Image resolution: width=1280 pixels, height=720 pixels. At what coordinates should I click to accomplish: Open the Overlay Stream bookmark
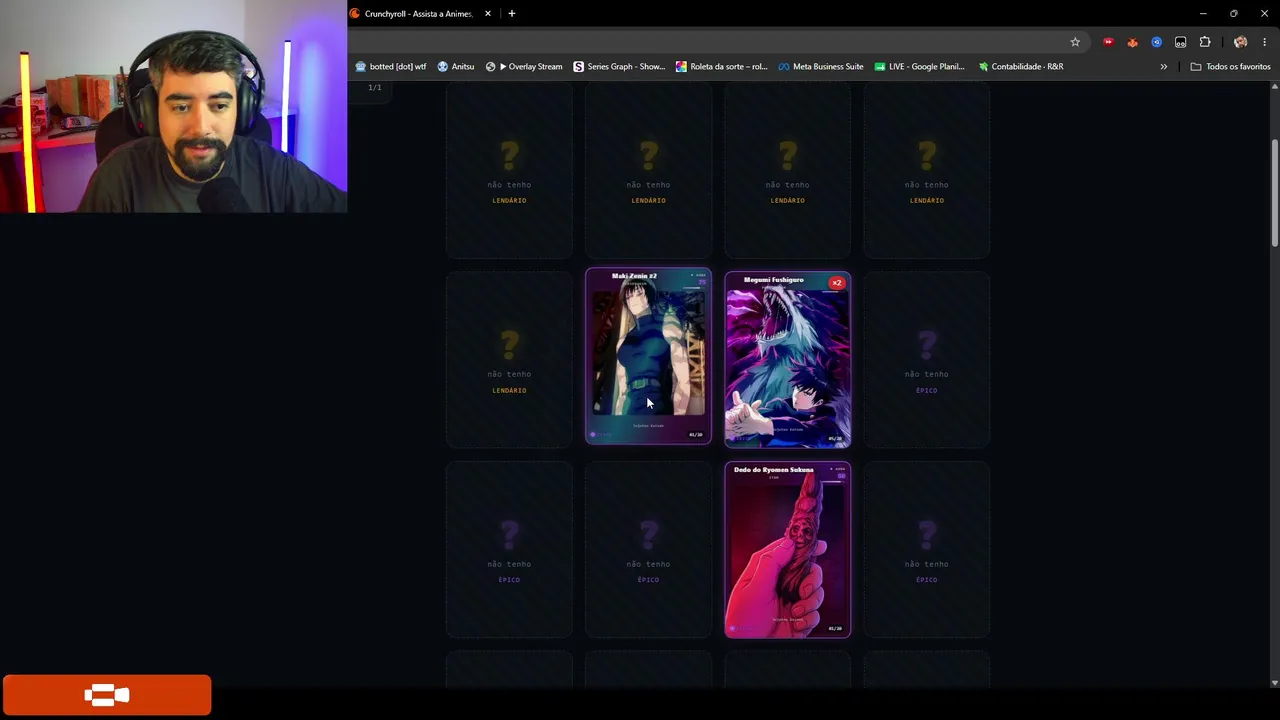tap(524, 67)
